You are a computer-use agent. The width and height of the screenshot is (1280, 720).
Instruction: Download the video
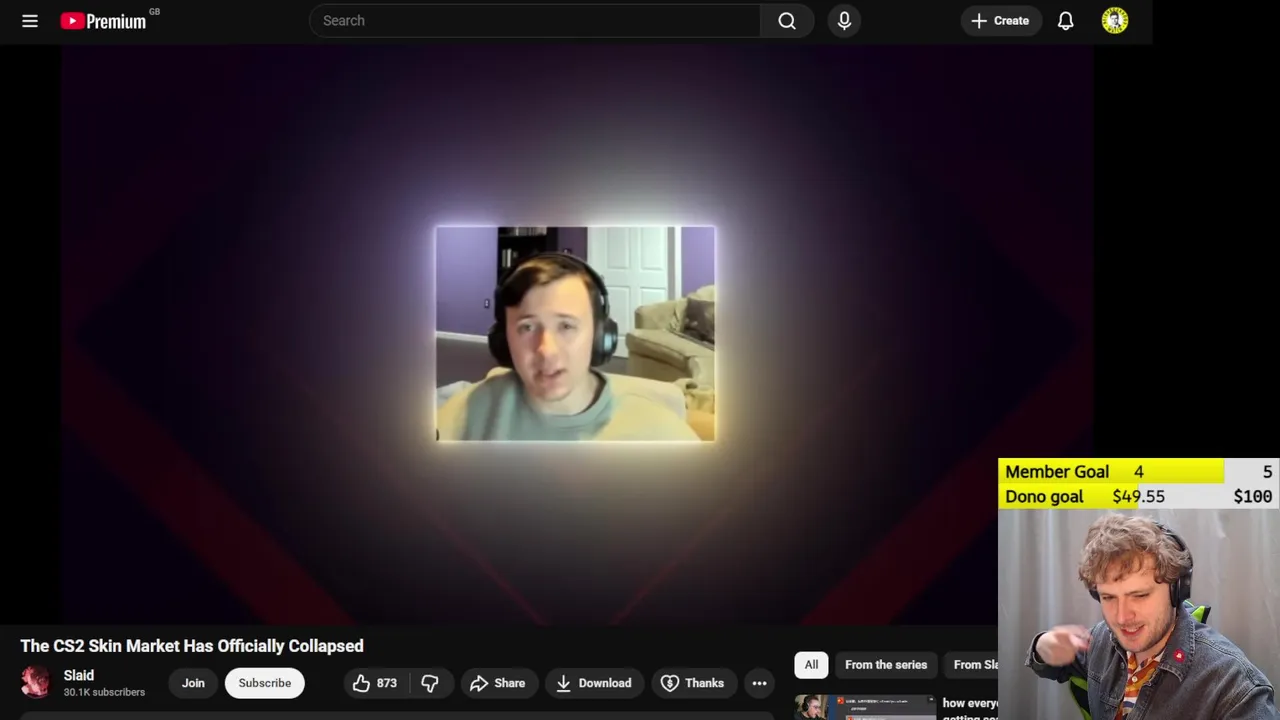coord(594,683)
